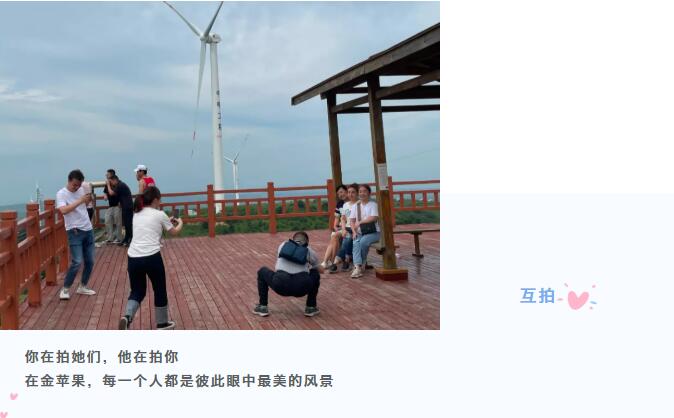The height and width of the screenshot is (418, 674).
Task: Open the photo of people photographing each other
Action: (x=220, y=165)
